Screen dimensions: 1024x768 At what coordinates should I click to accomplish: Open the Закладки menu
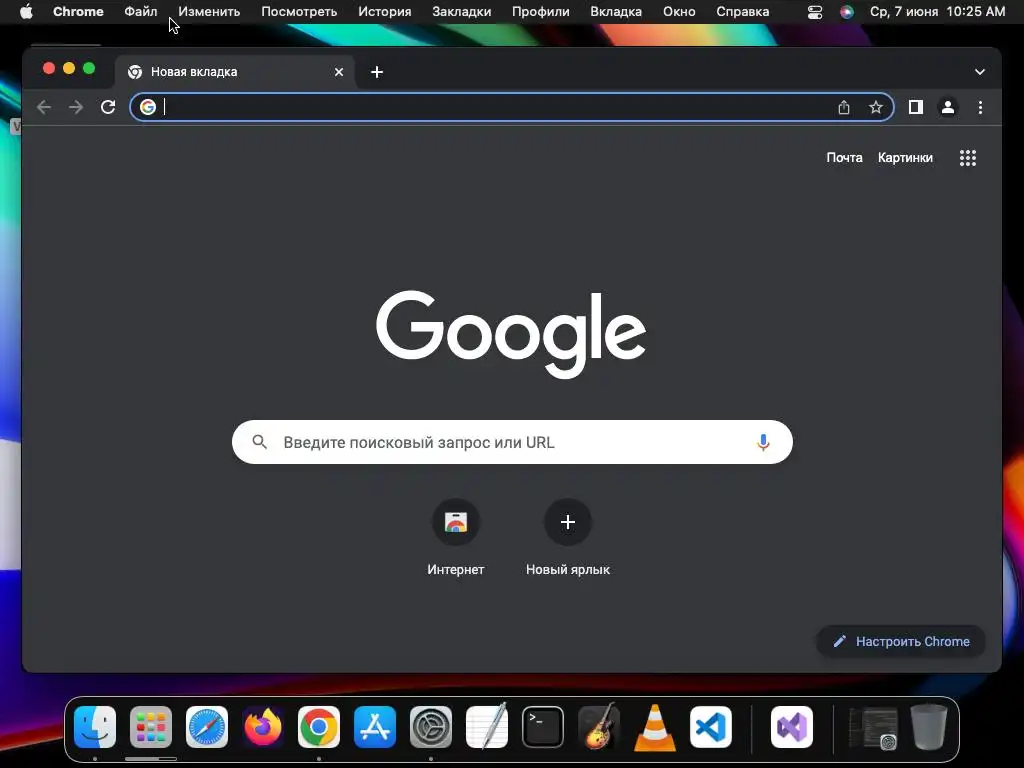pyautogui.click(x=462, y=12)
